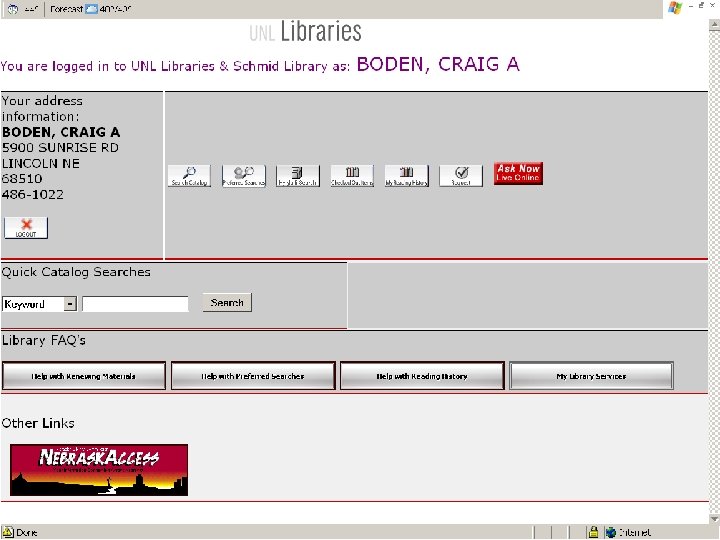Viewport: 720px width, 540px height.
Task: Open the Keyword search type dropdown
Action: point(39,304)
